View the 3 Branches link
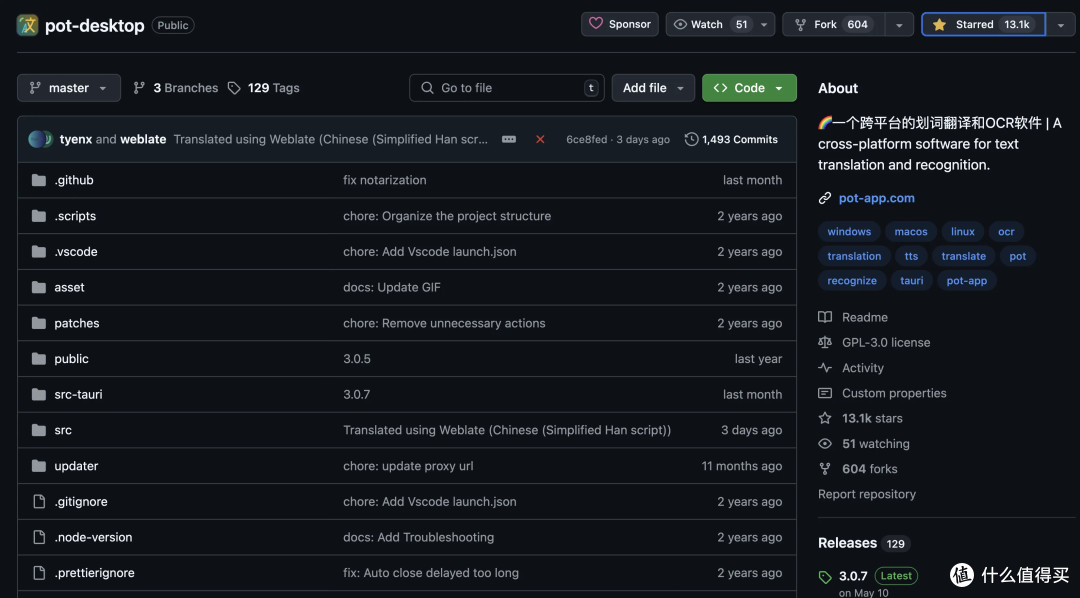Viewport: 1080px width, 598px height. (x=176, y=87)
